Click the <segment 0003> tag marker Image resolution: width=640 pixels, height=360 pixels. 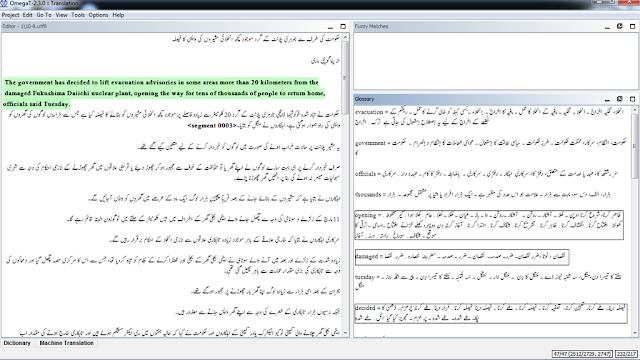tap(212, 125)
